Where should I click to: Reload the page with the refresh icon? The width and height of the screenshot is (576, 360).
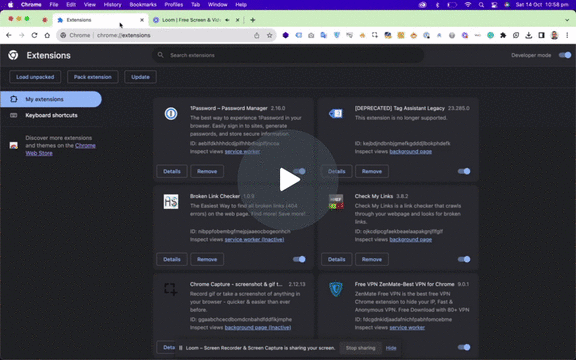pos(34,35)
